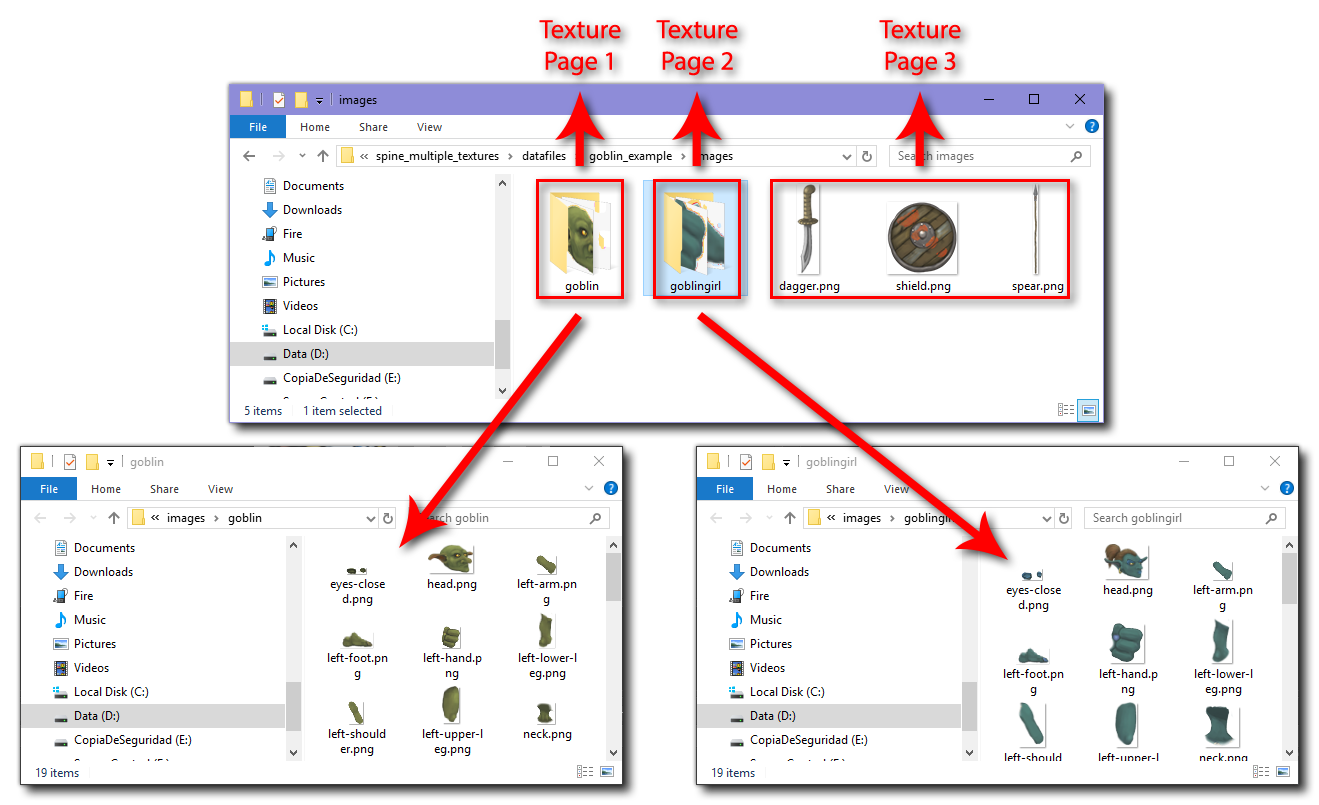Expand the ribbon in the images window
The height and width of the screenshot is (805, 1319).
(x=1070, y=127)
